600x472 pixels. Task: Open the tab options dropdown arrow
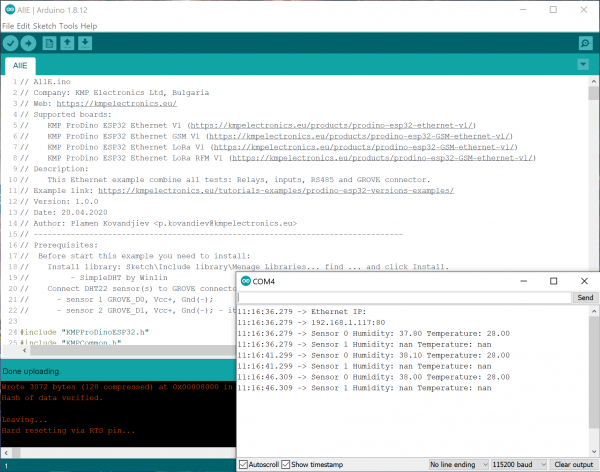(x=583, y=65)
